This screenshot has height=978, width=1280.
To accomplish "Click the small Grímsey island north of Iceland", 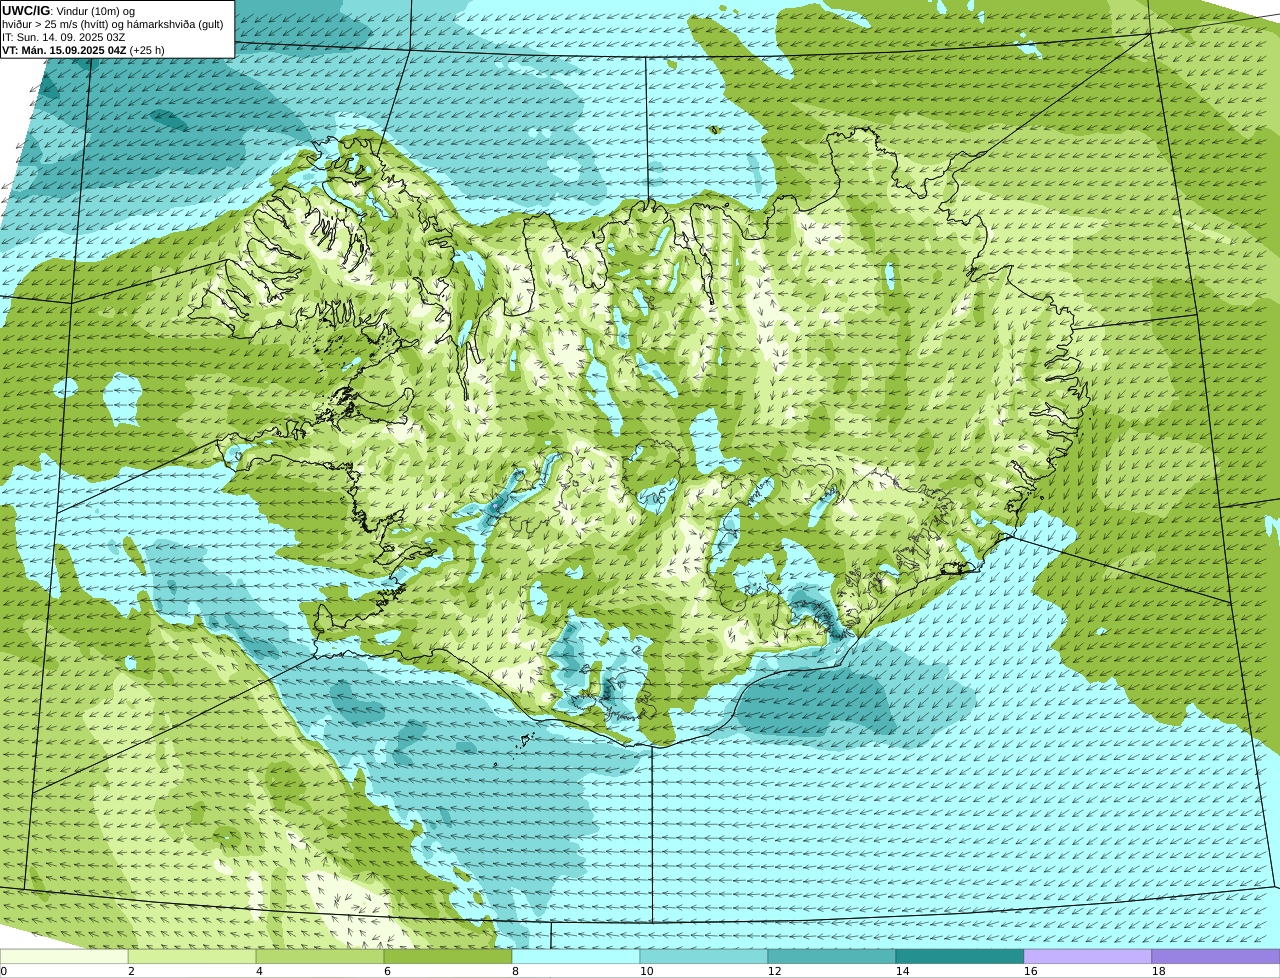I will point(714,129).
